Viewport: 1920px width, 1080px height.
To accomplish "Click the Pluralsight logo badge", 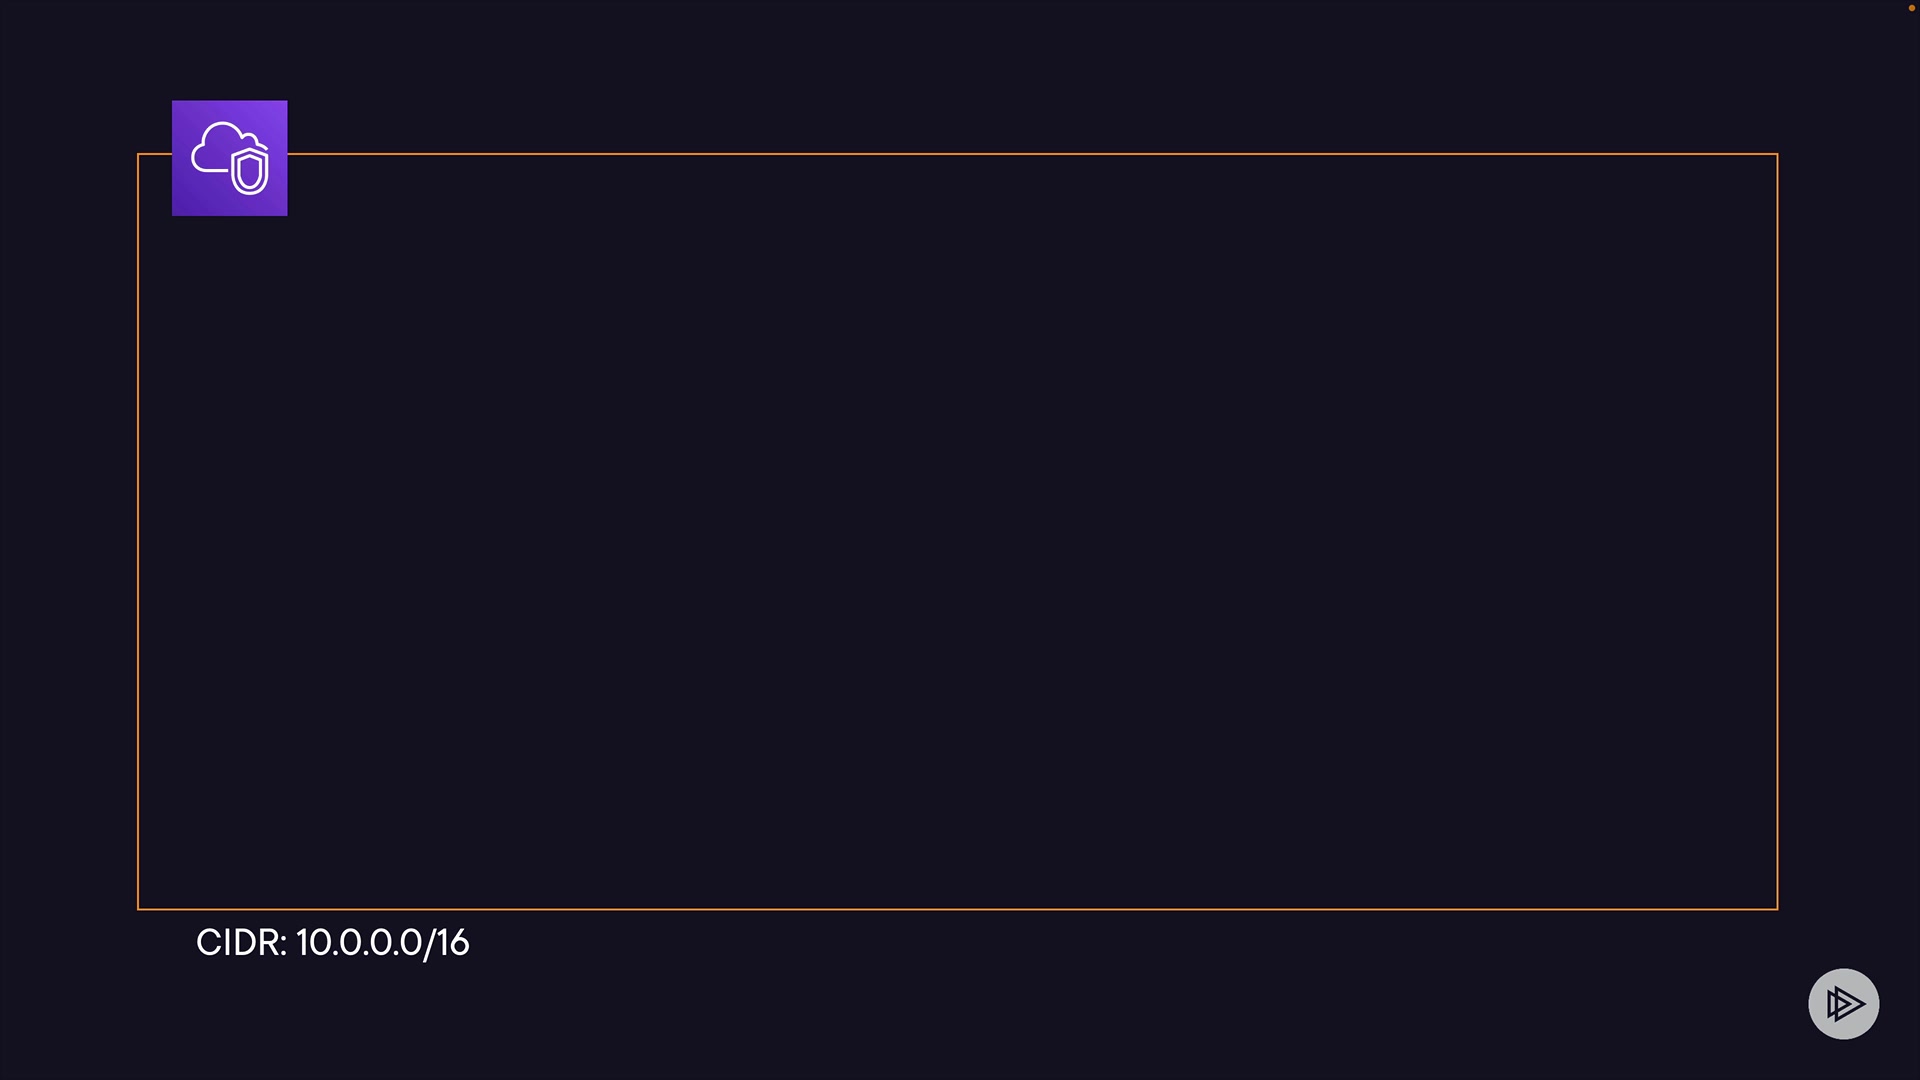I will (1843, 1003).
